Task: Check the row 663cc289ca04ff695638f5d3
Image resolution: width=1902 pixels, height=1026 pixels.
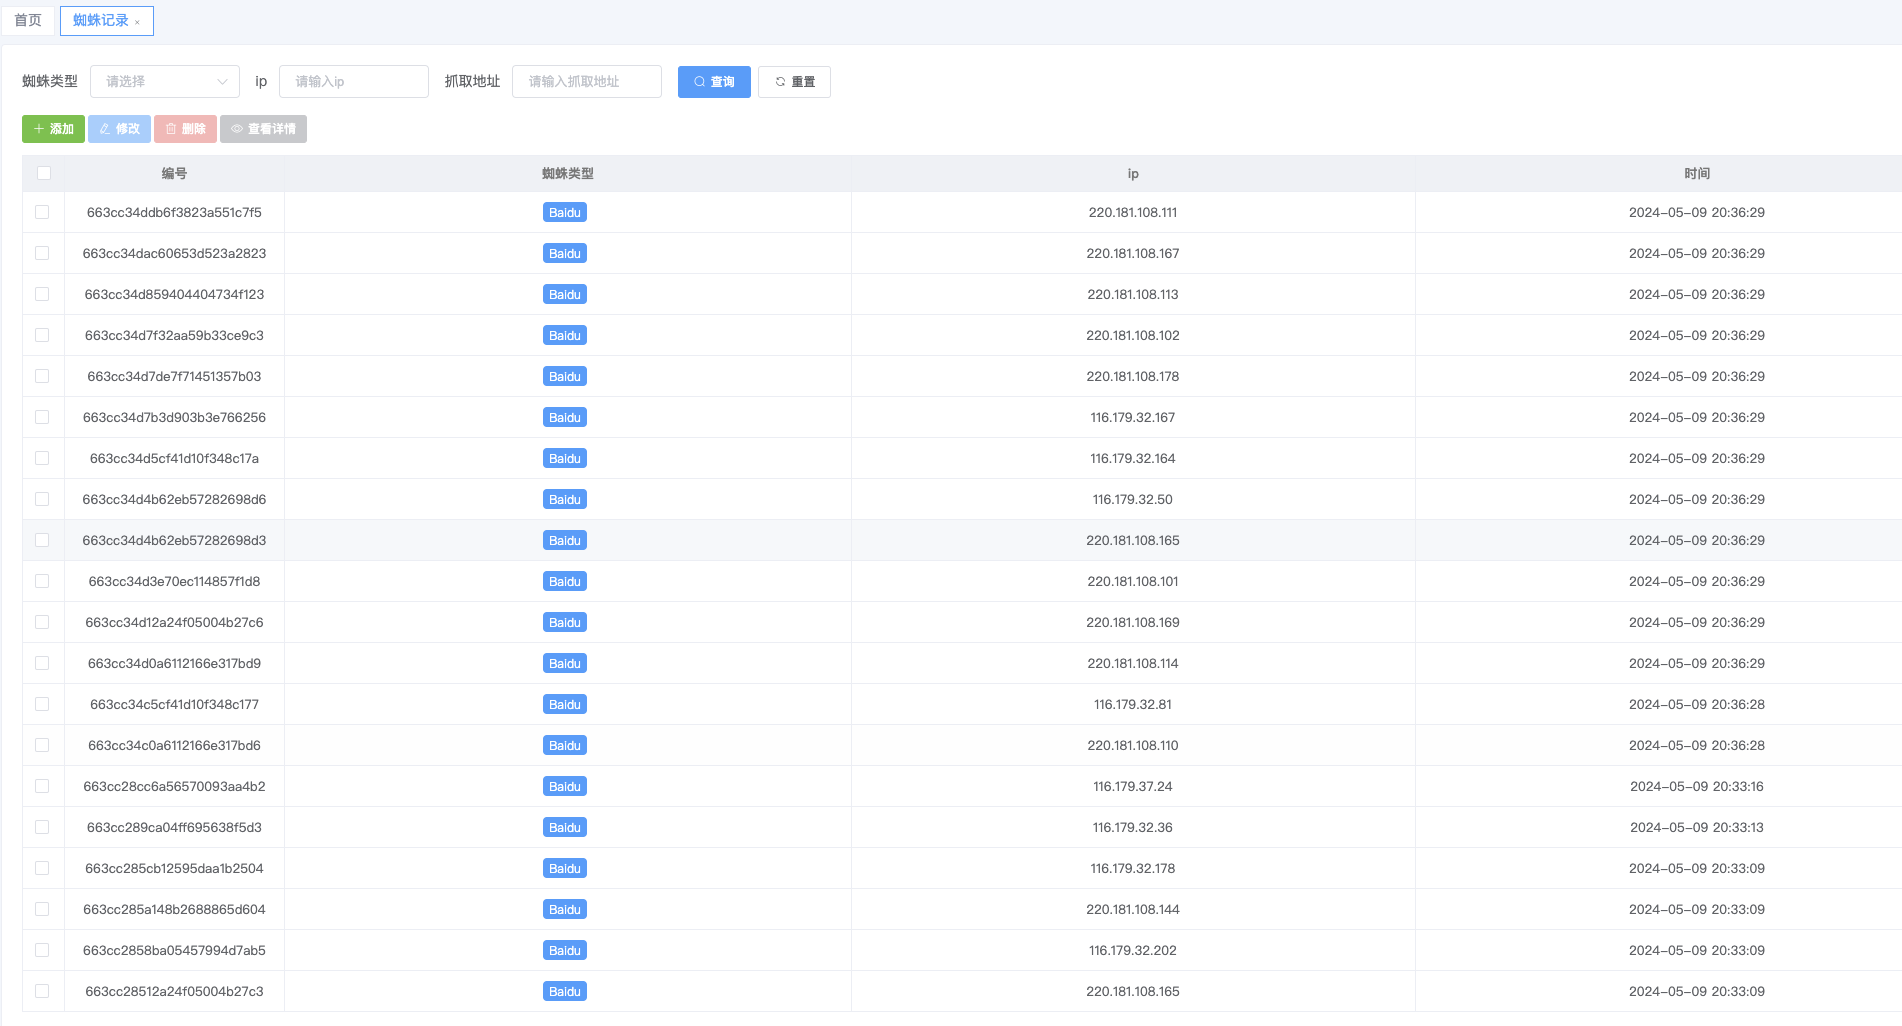Action: pyautogui.click(x=42, y=827)
